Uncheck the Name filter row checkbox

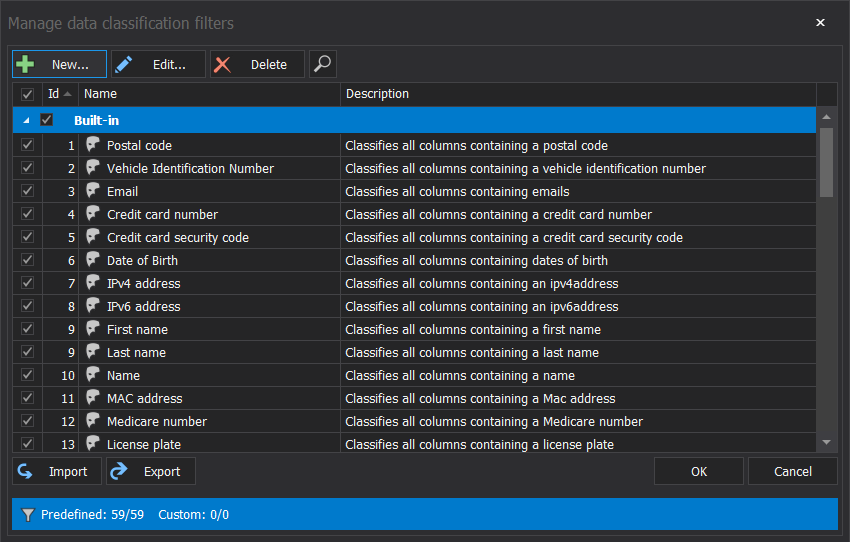click(27, 375)
